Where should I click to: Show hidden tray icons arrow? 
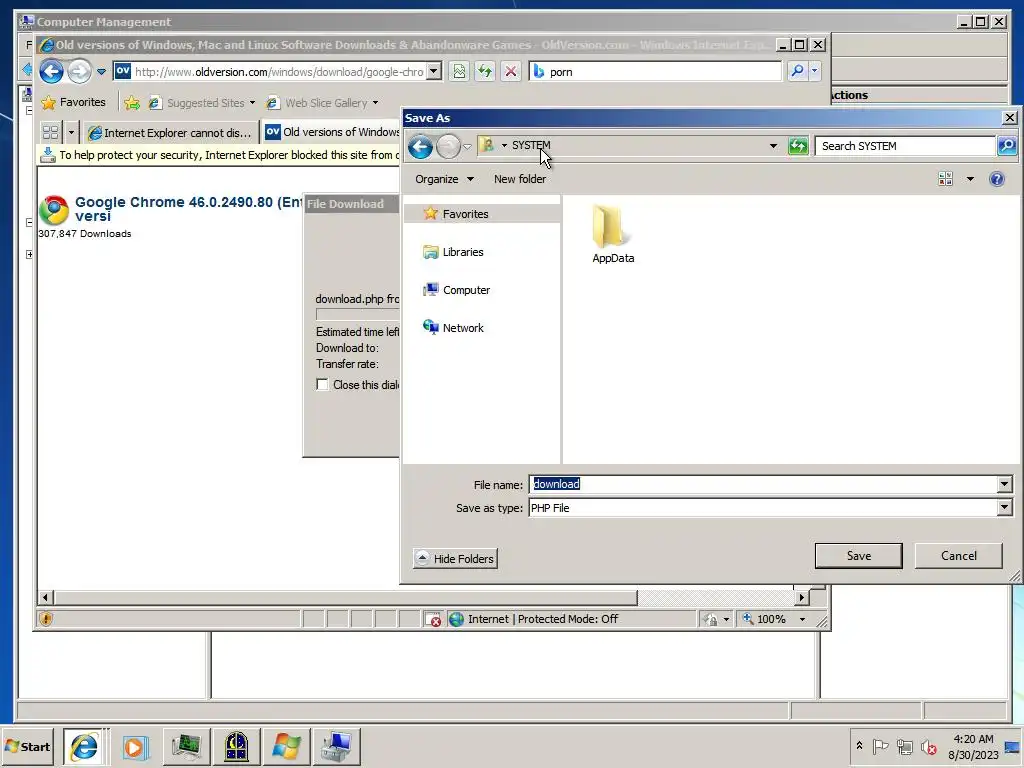pos(859,745)
